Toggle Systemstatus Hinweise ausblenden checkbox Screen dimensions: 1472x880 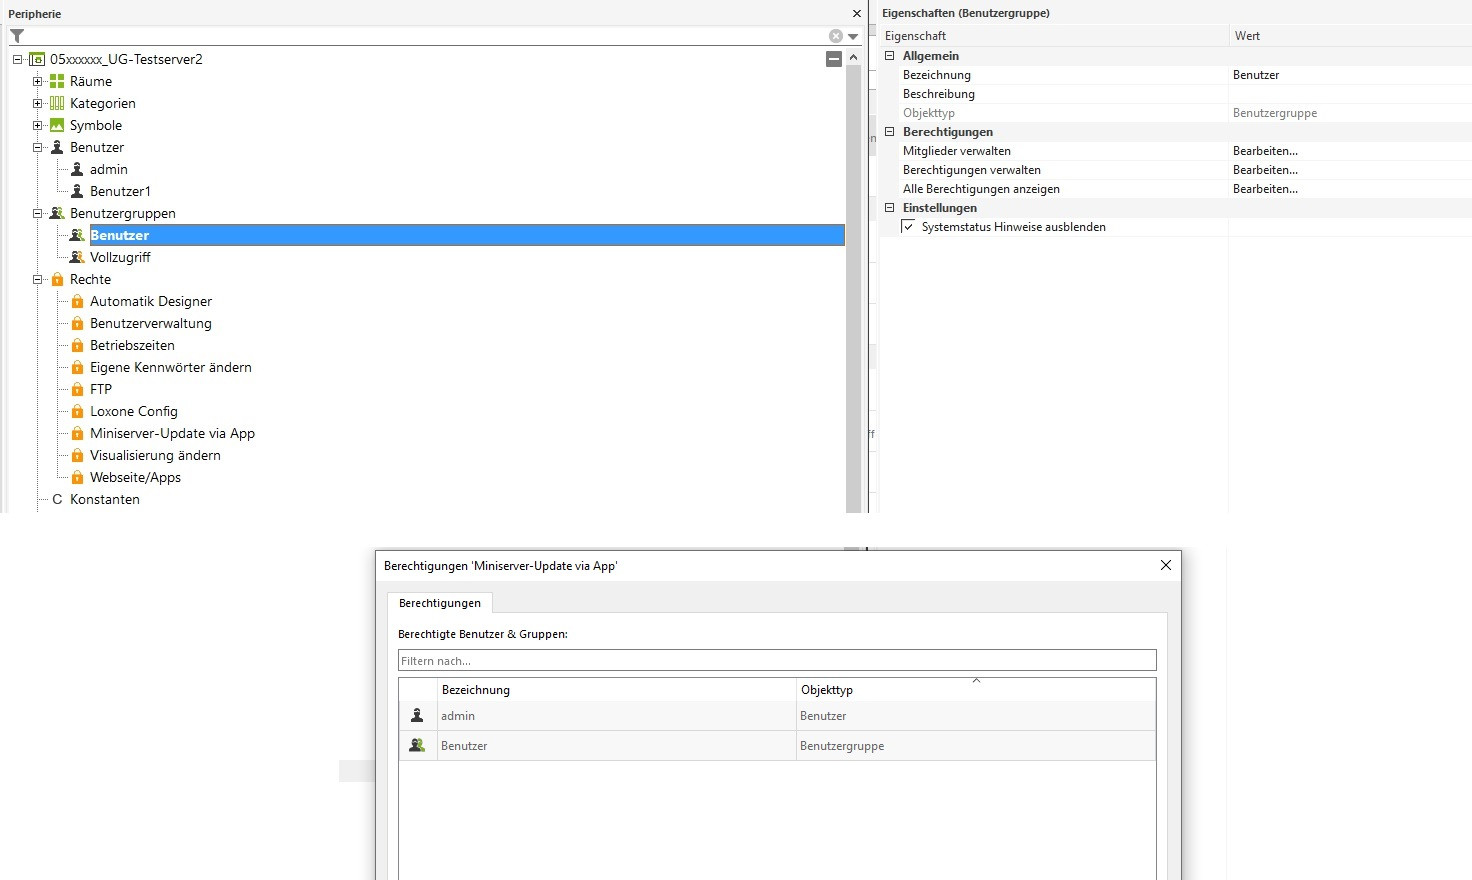click(908, 227)
